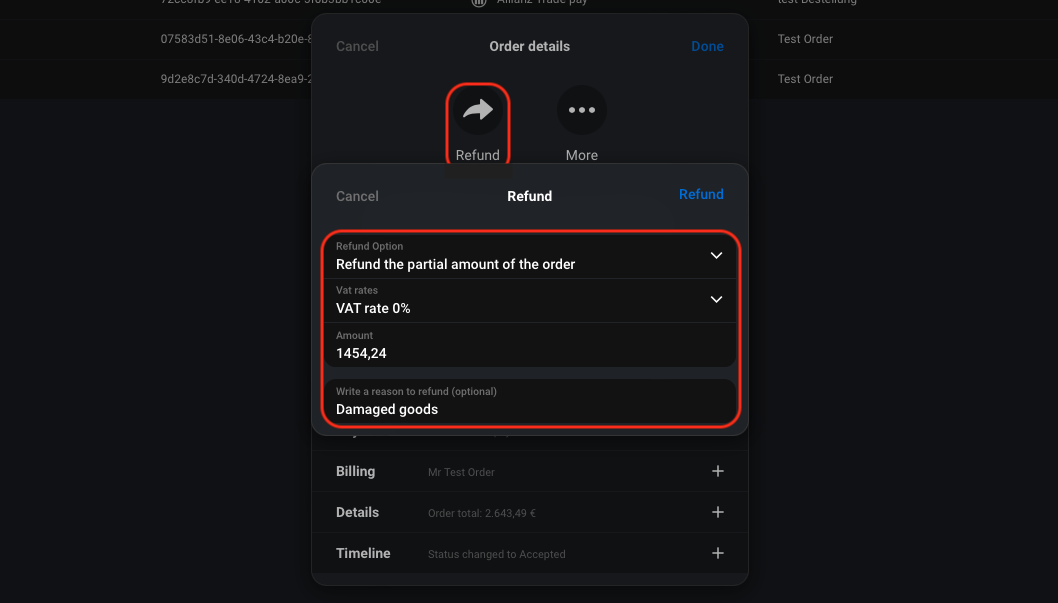The width and height of the screenshot is (1058, 603).
Task: Open the Refund Option dropdown chevron
Action: pos(716,256)
